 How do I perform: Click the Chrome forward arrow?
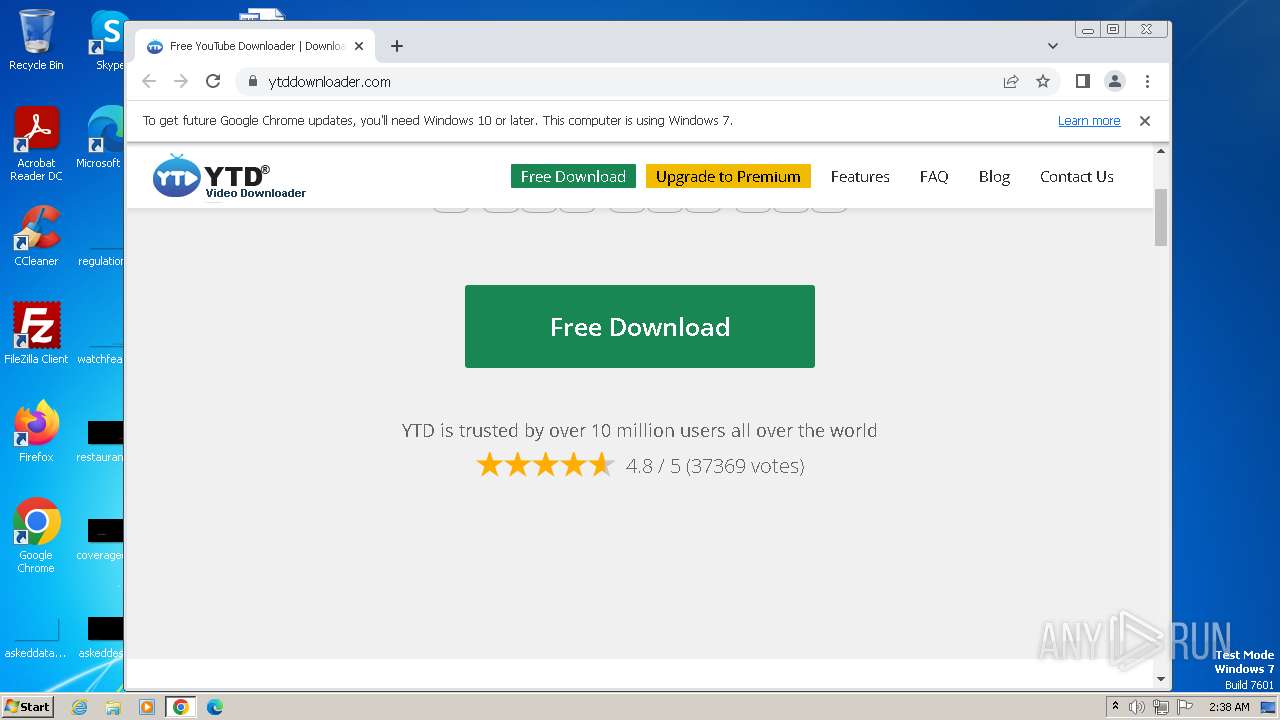pyautogui.click(x=181, y=81)
